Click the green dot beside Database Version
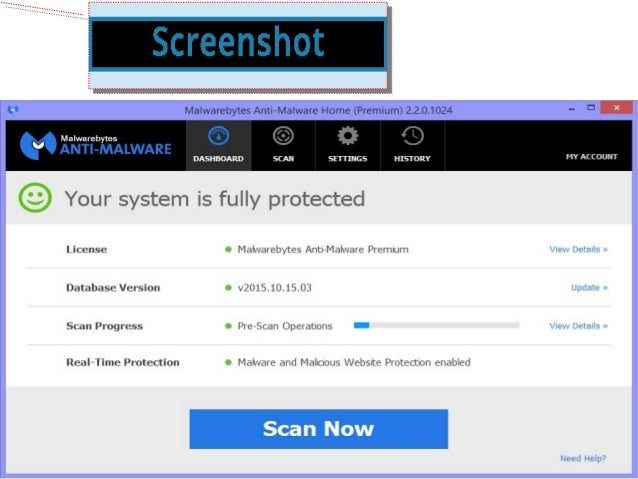The width and height of the screenshot is (638, 479). [228, 288]
